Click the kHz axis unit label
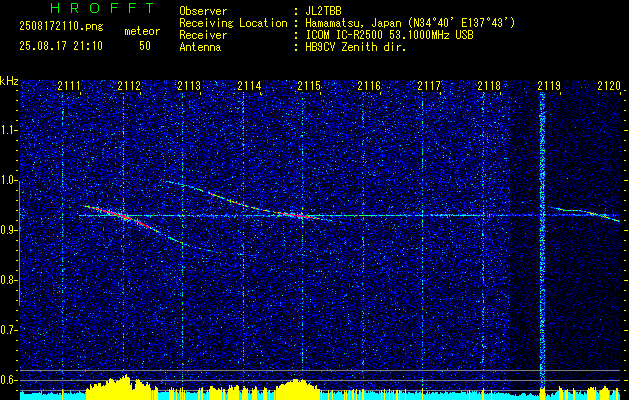The width and height of the screenshot is (629, 400). tap(9, 81)
